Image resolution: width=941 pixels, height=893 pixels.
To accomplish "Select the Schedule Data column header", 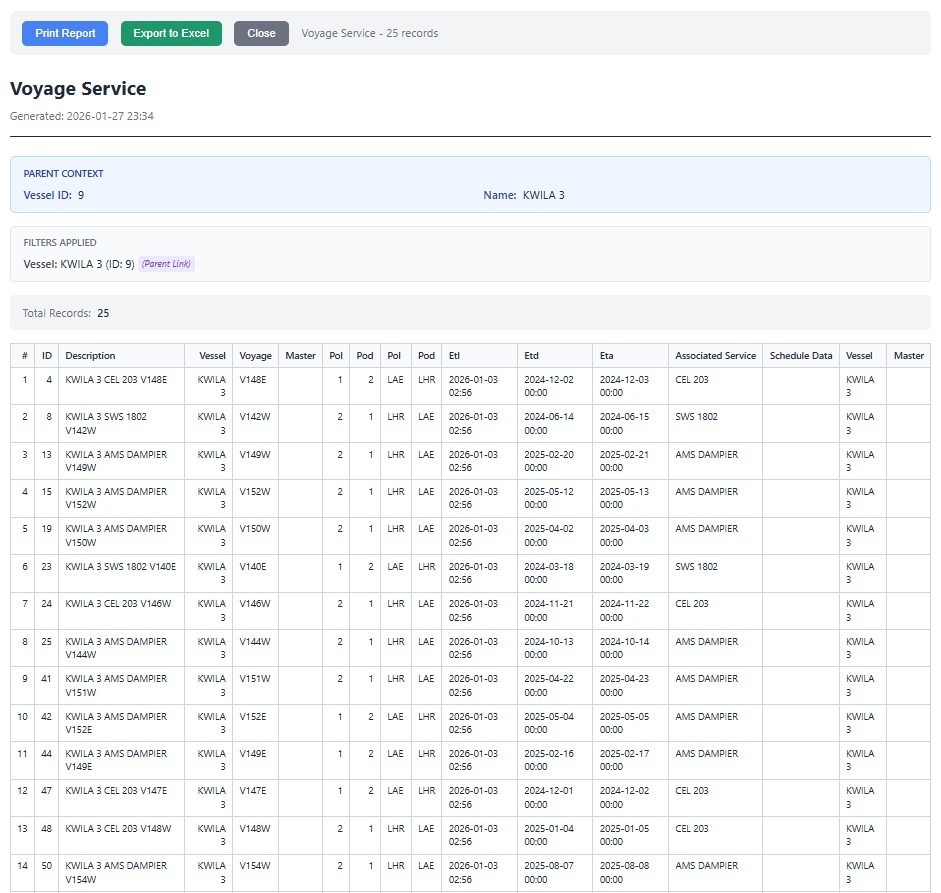I will tap(800, 356).
